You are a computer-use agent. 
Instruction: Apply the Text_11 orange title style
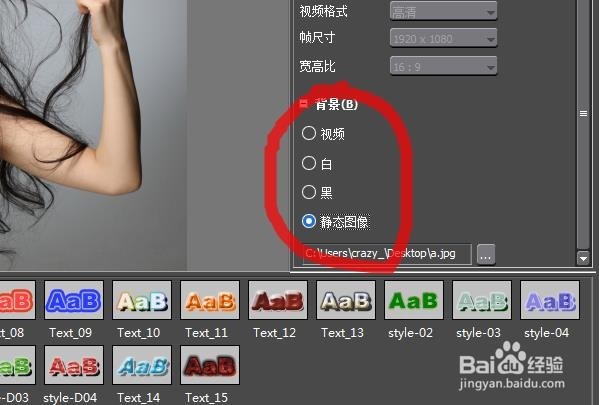210,300
